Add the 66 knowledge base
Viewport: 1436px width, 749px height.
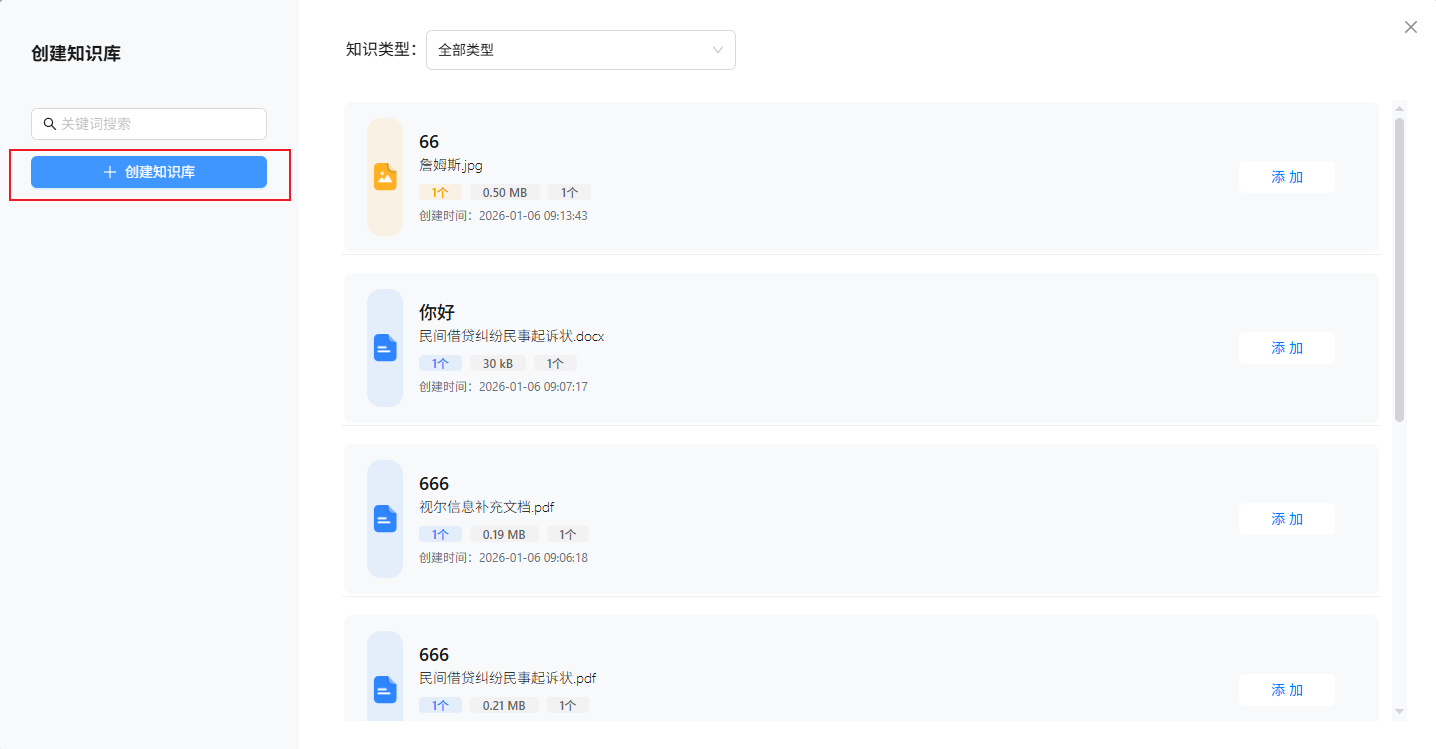[x=1286, y=177]
